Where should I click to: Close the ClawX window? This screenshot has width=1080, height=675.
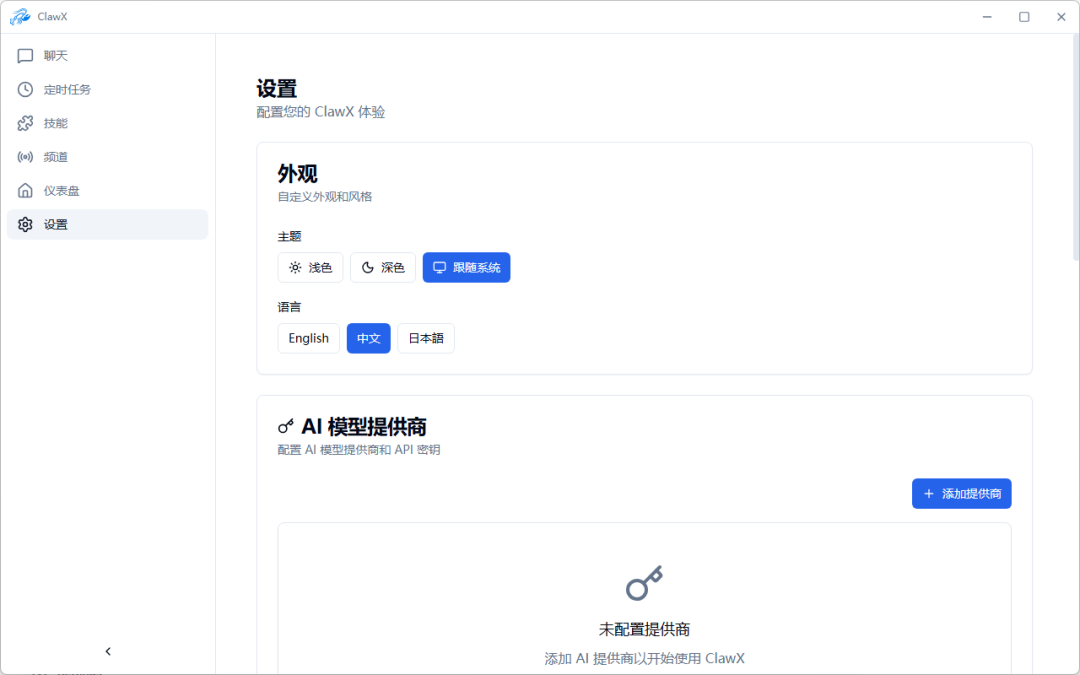click(1061, 17)
